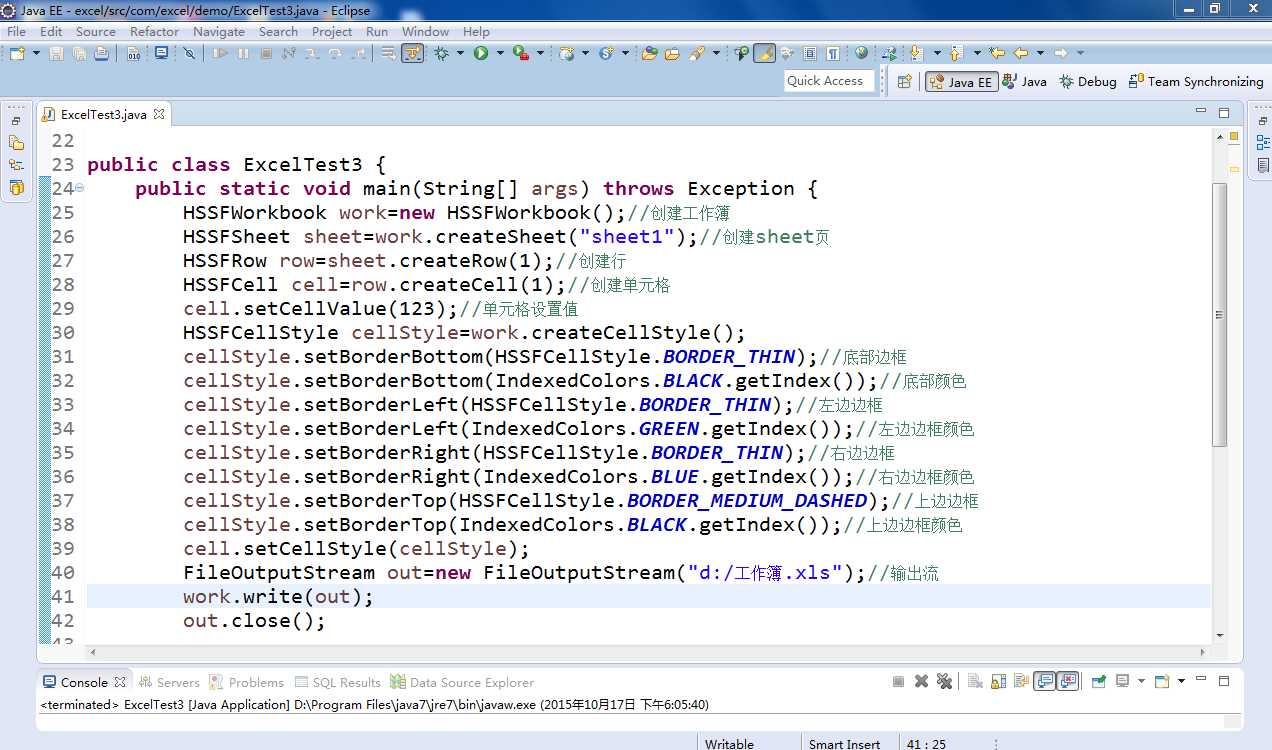The width and height of the screenshot is (1272, 750).
Task: Switch to the Debug perspective
Action: (1088, 82)
